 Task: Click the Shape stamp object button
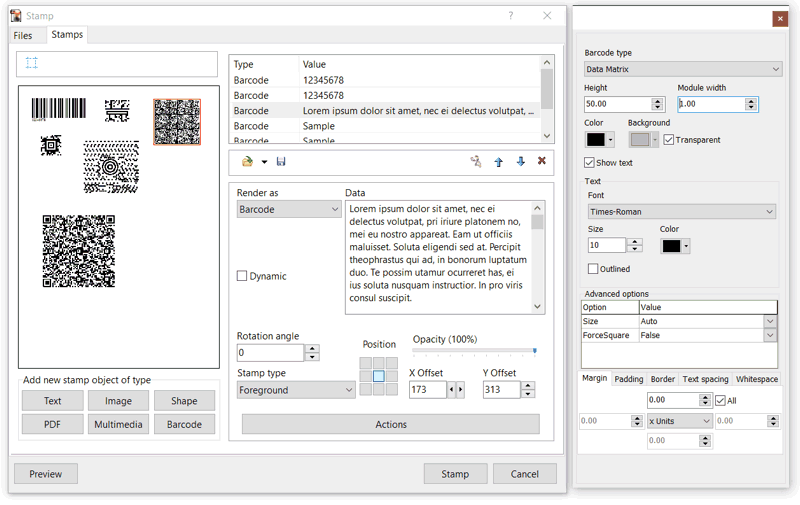point(184,401)
